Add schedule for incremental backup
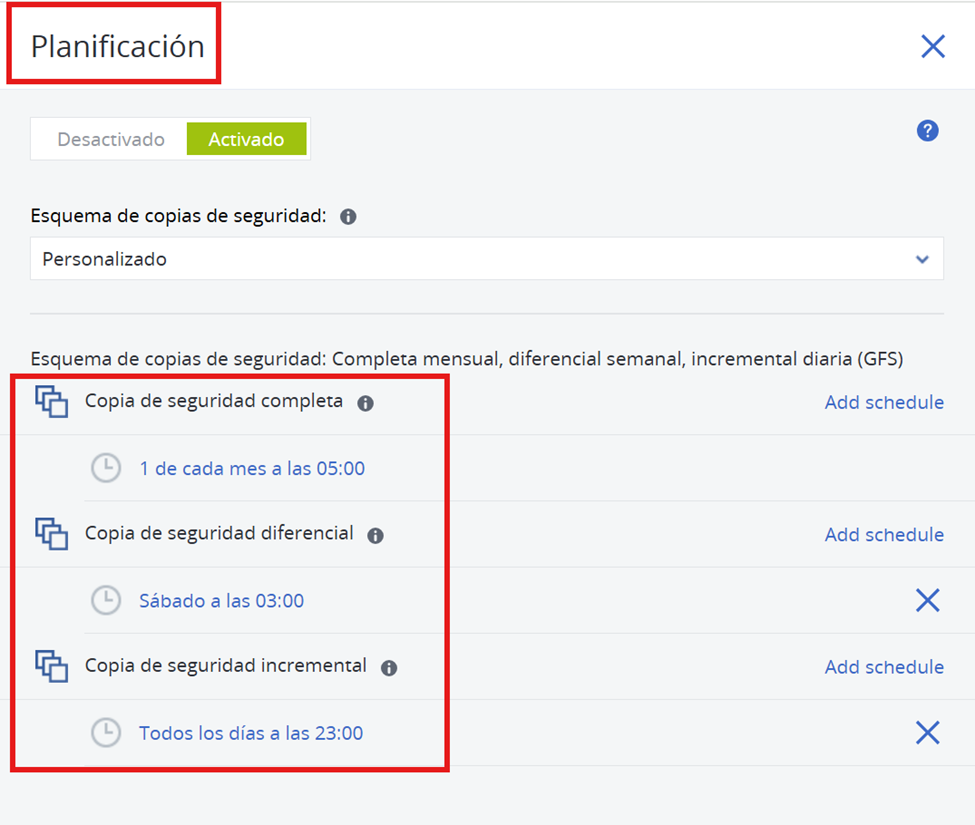 click(x=883, y=667)
